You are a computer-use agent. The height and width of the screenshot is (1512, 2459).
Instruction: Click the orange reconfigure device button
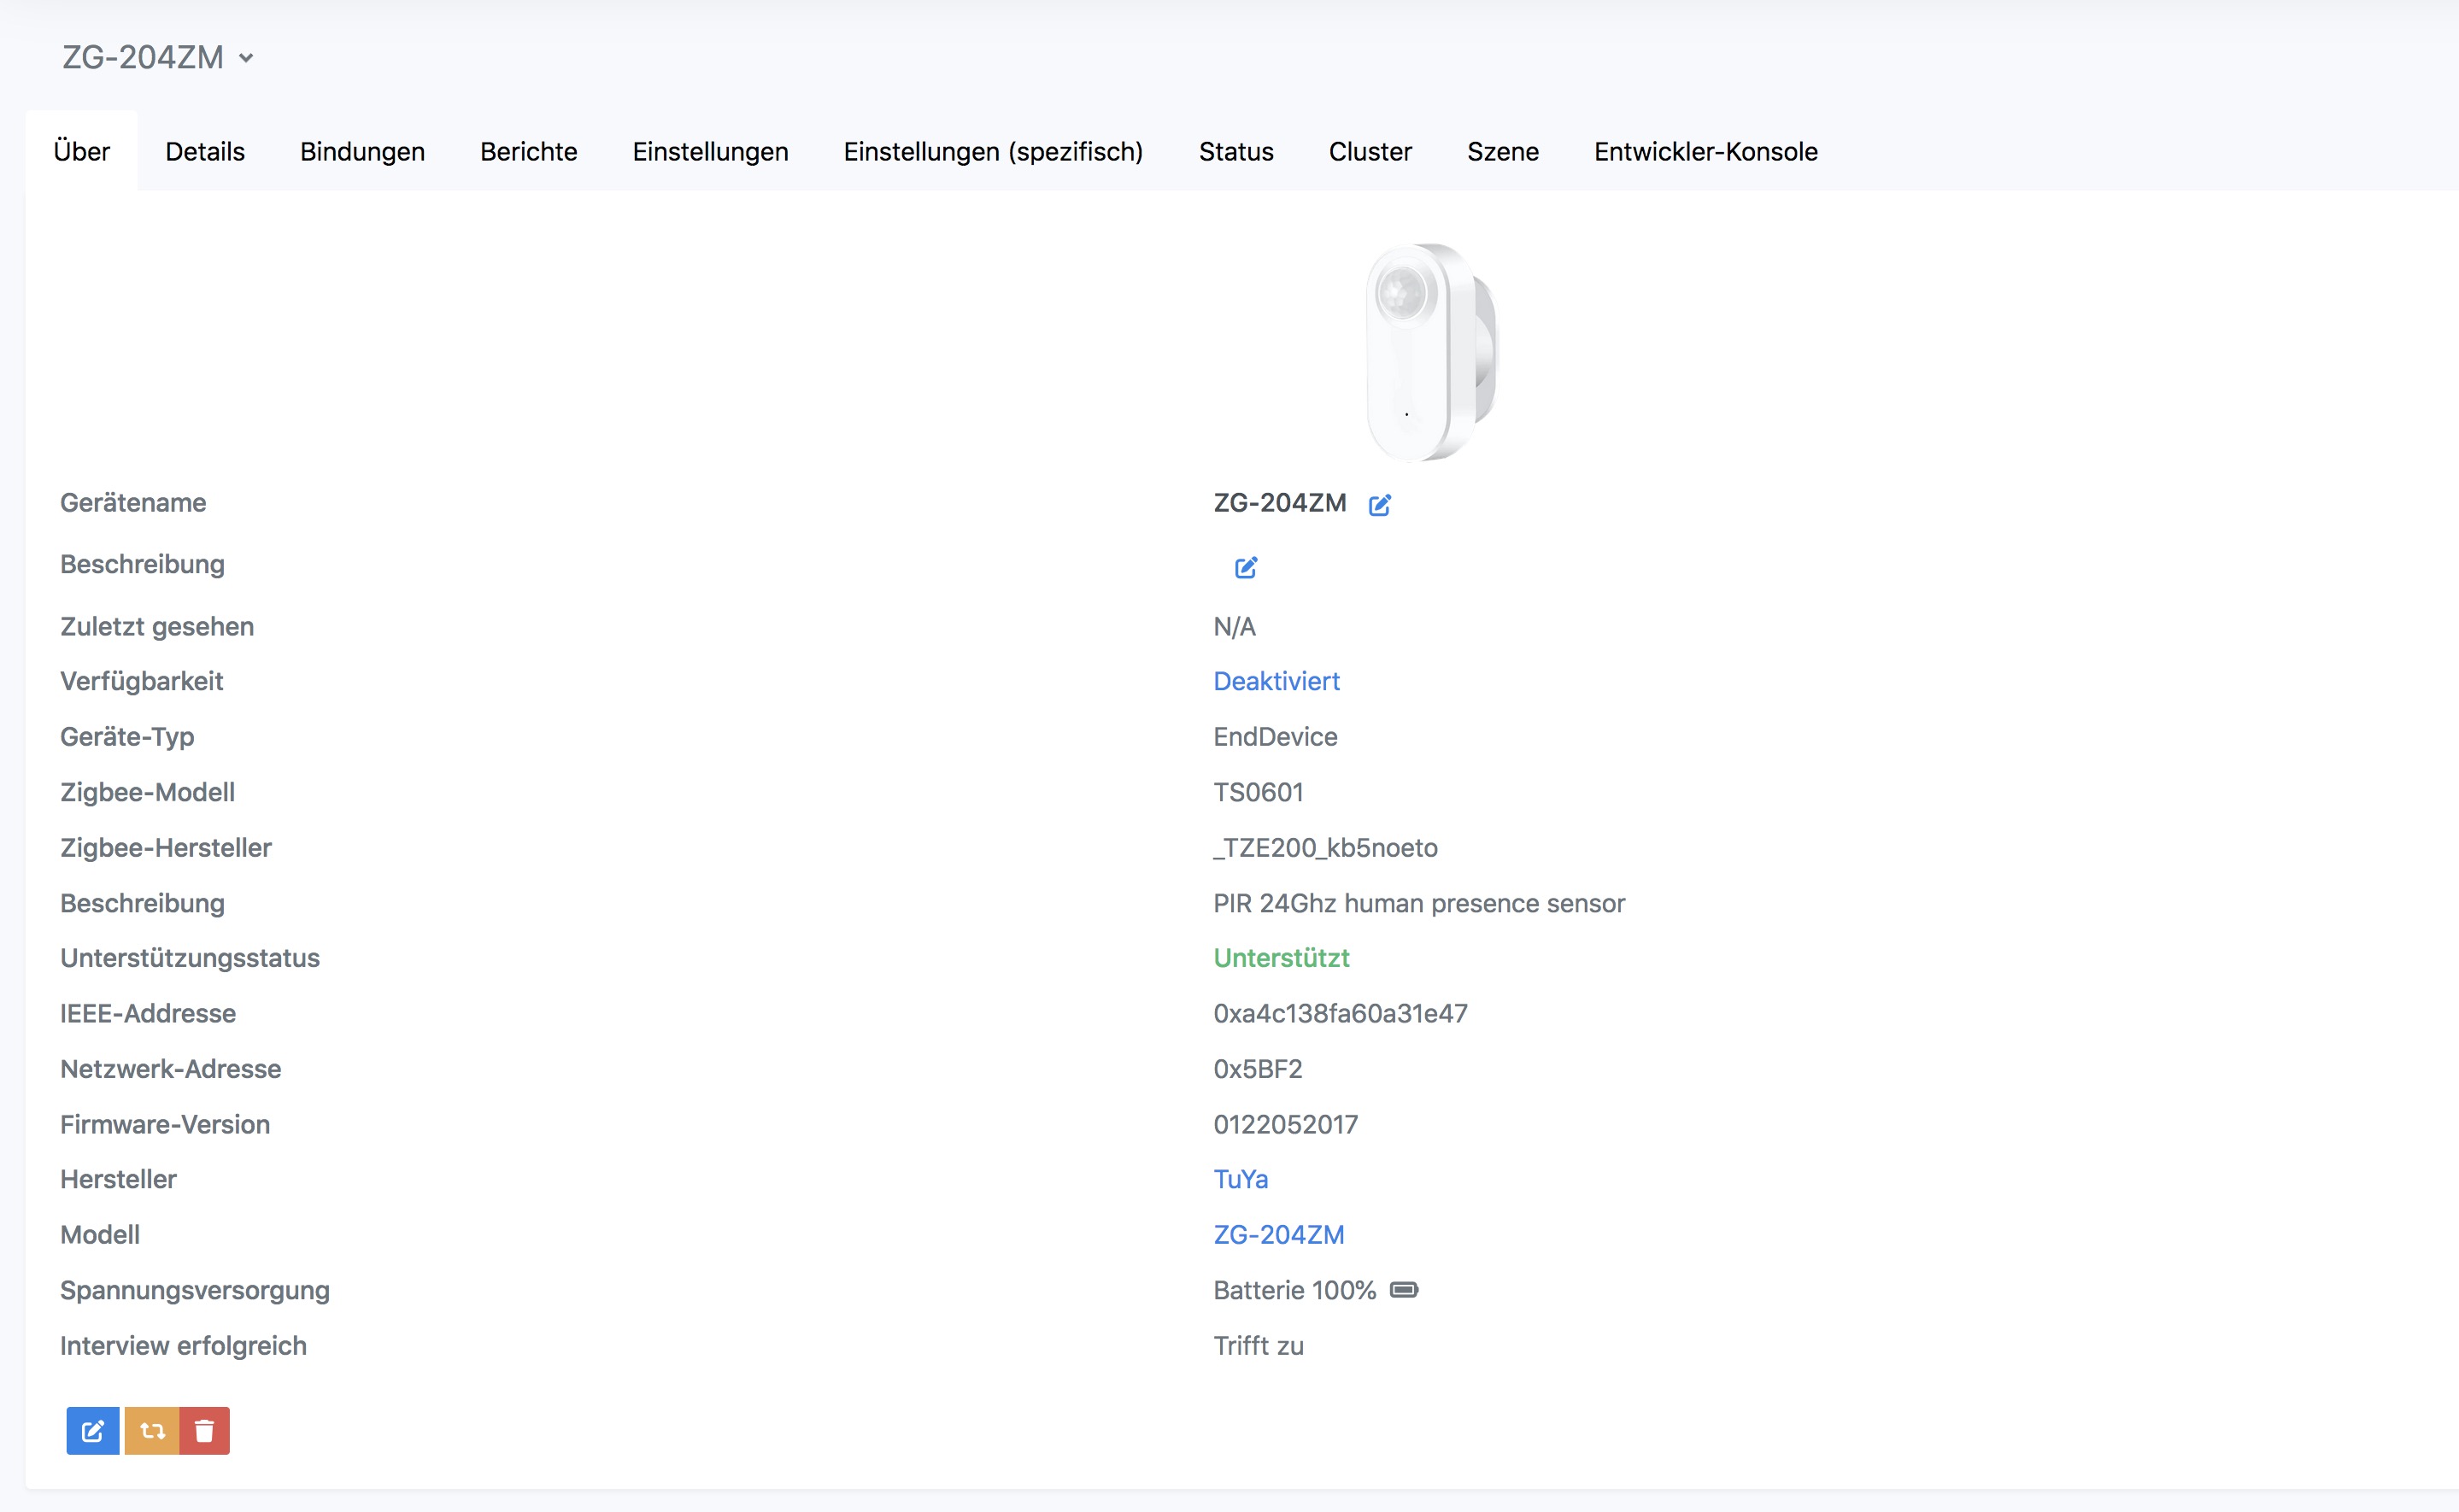(x=152, y=1431)
